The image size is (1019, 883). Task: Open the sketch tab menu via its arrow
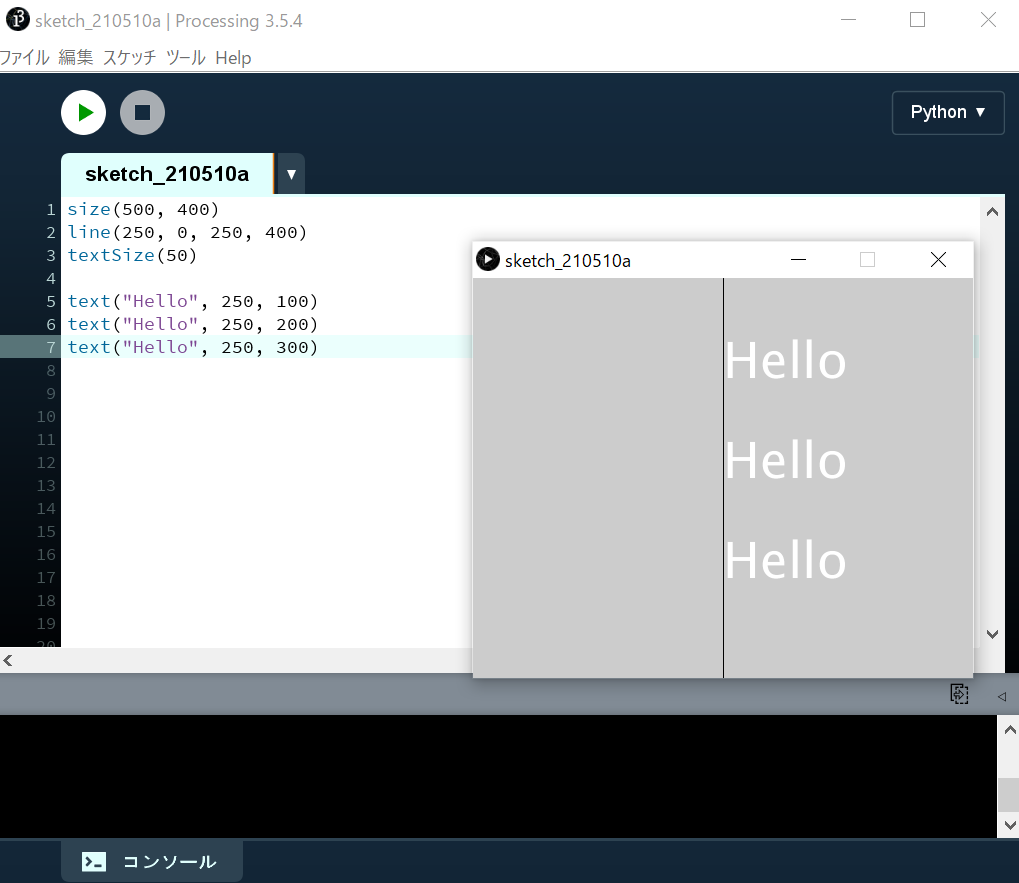(x=290, y=173)
